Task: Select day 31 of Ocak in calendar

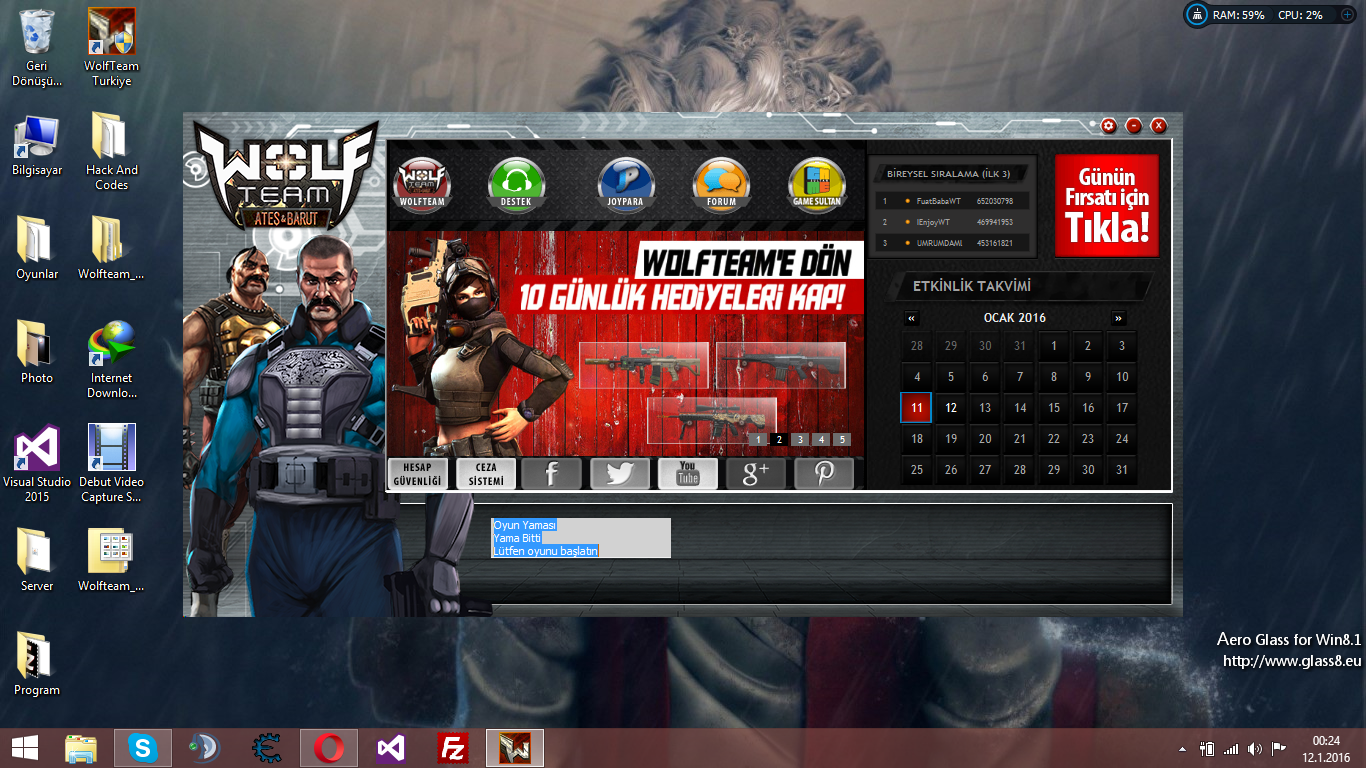Action: (x=1122, y=470)
